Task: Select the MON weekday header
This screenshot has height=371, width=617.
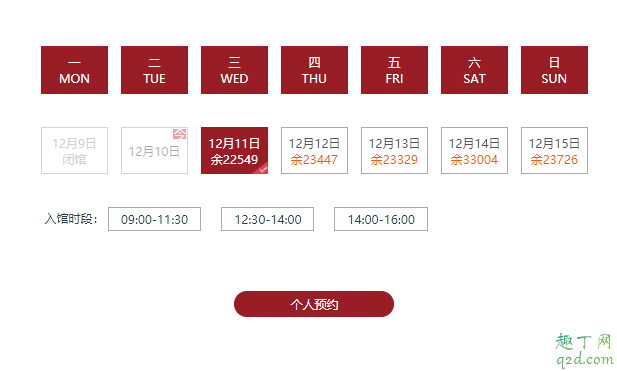Action: pyautogui.click(x=74, y=70)
